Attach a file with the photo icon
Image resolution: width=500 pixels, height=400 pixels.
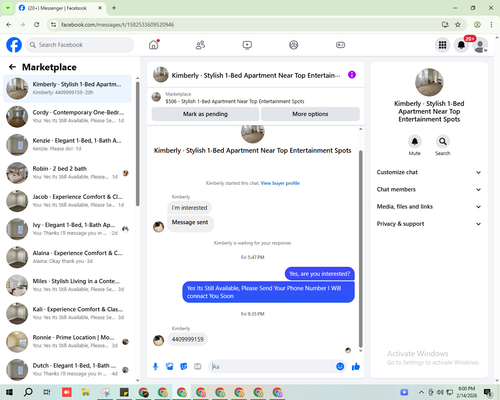pyautogui.click(x=170, y=367)
